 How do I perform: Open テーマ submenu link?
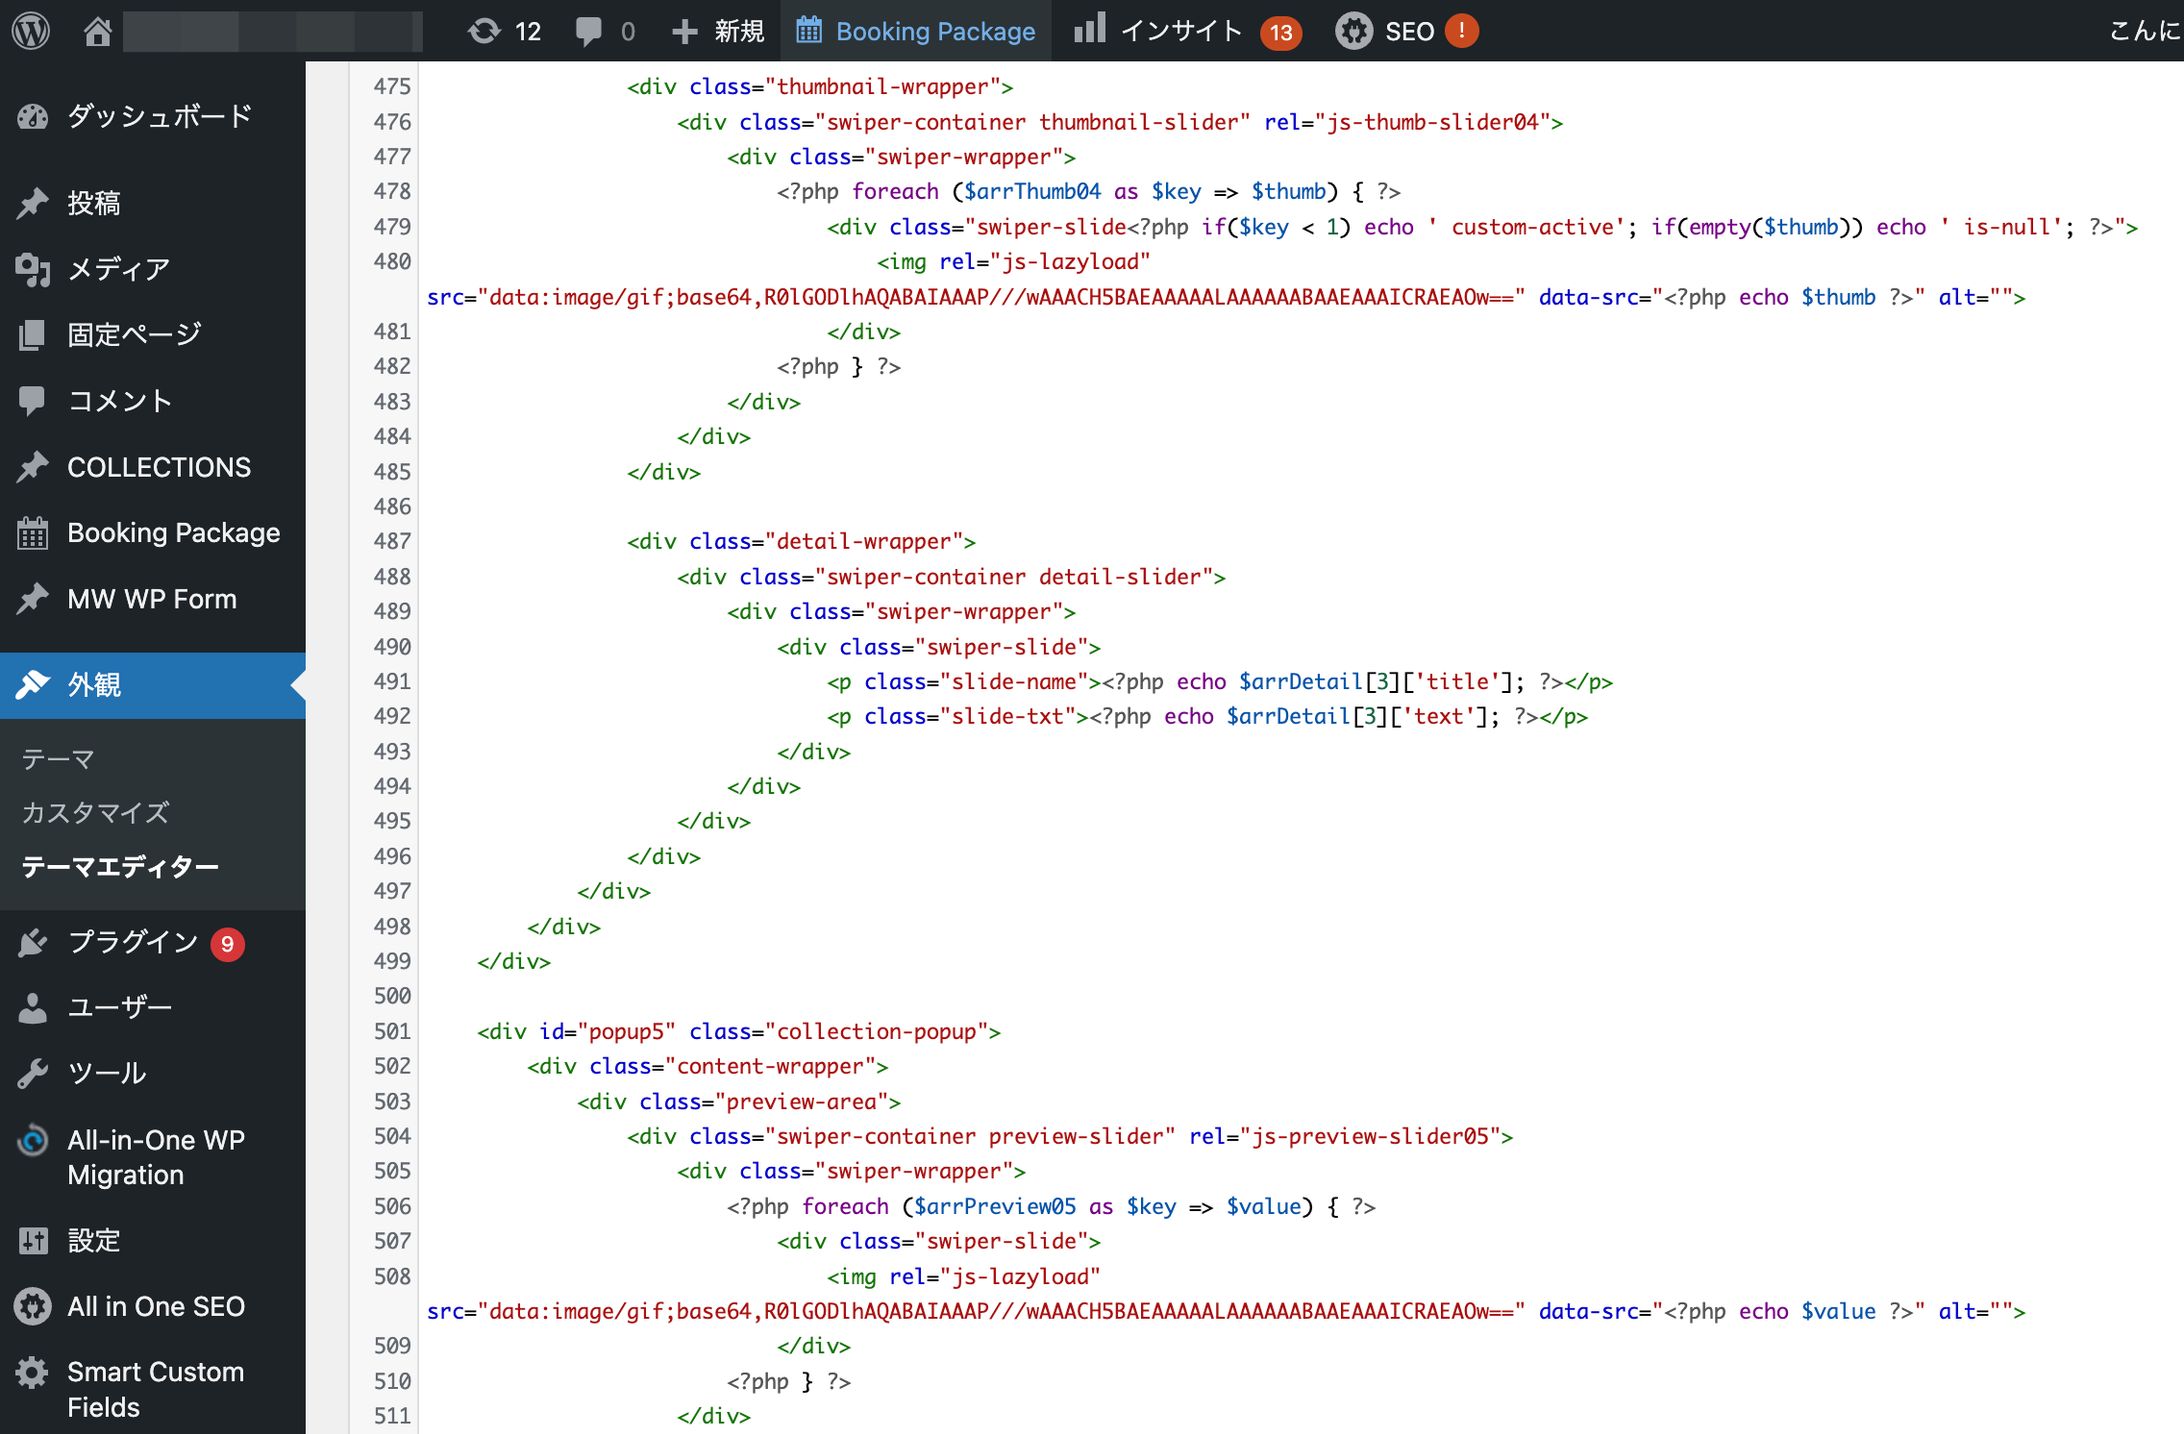pyautogui.click(x=58, y=759)
